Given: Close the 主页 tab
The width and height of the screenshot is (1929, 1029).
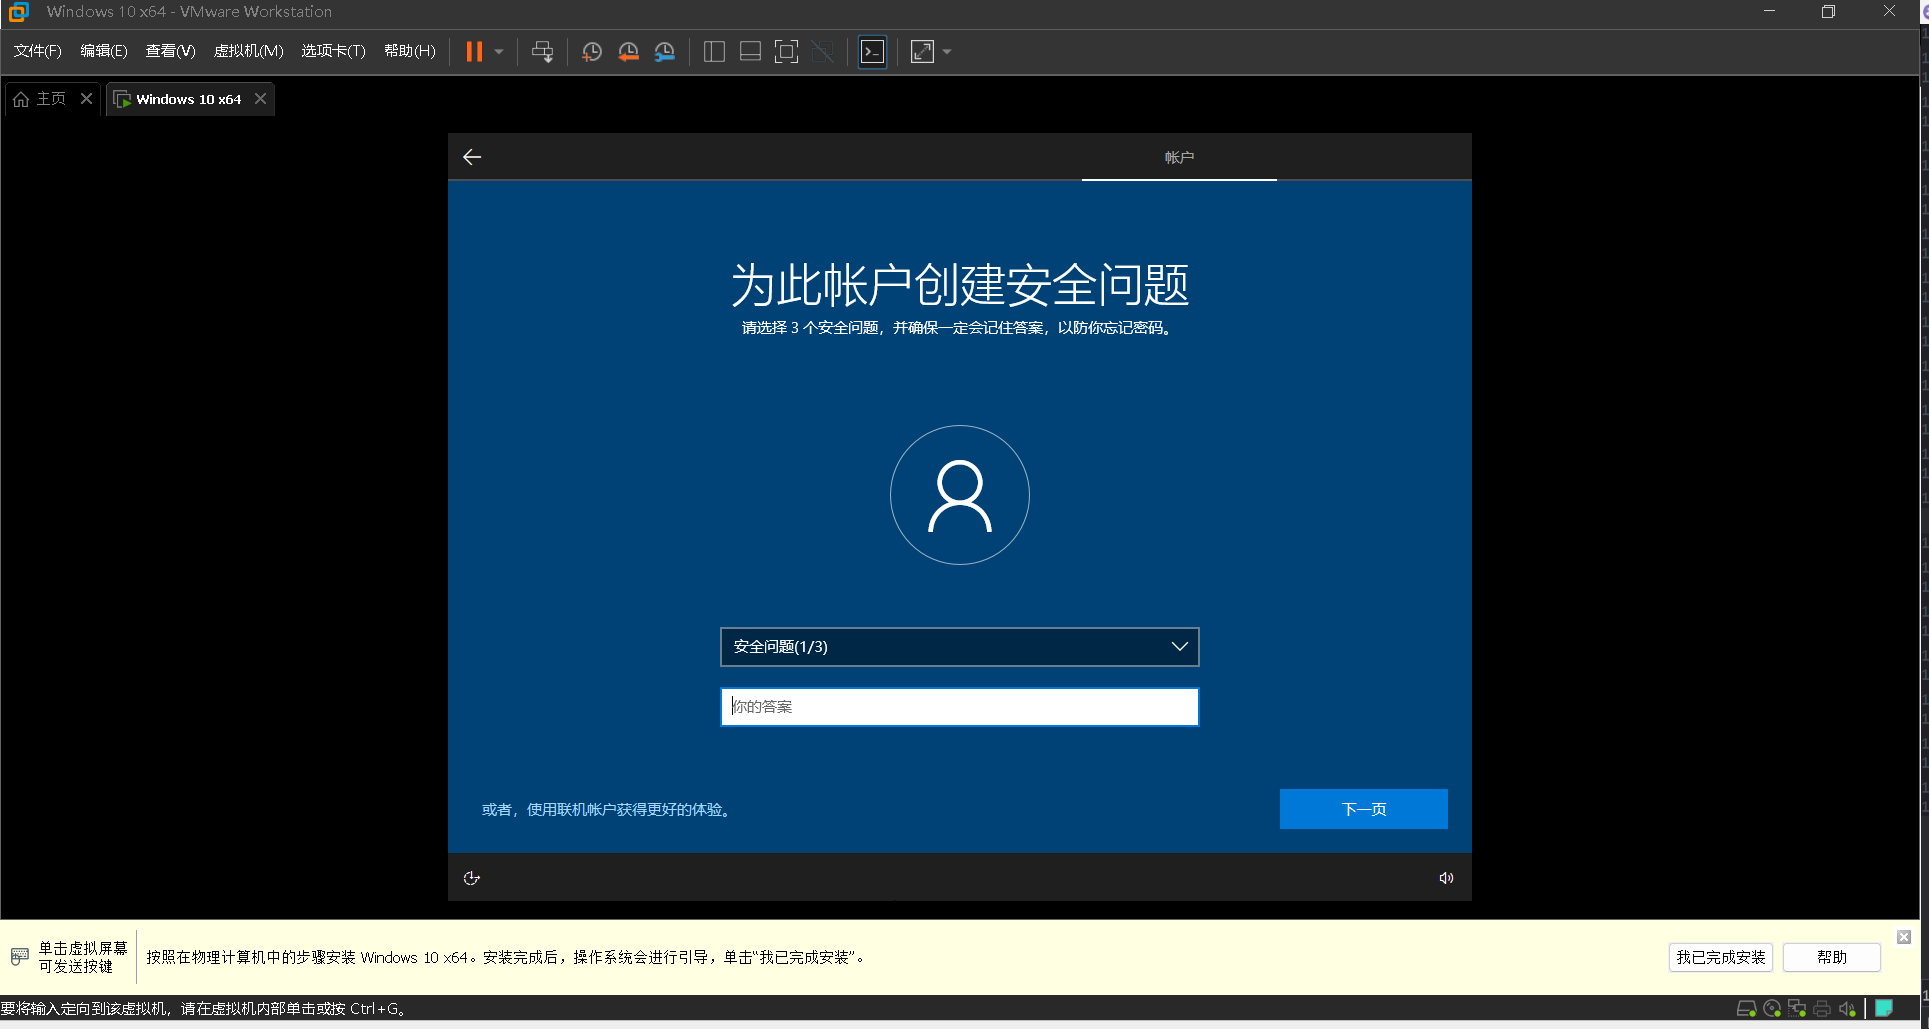Looking at the screenshot, I should click(86, 98).
